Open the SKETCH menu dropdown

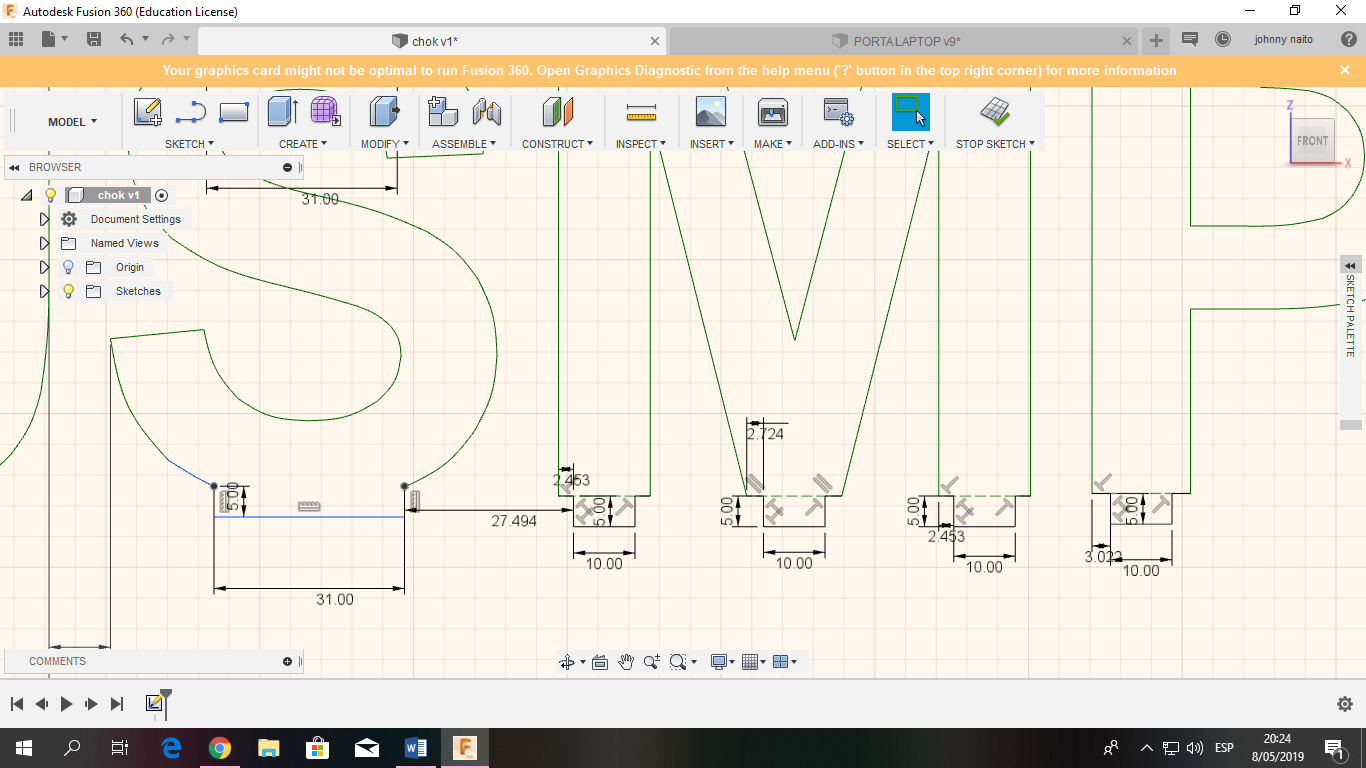pyautogui.click(x=189, y=144)
